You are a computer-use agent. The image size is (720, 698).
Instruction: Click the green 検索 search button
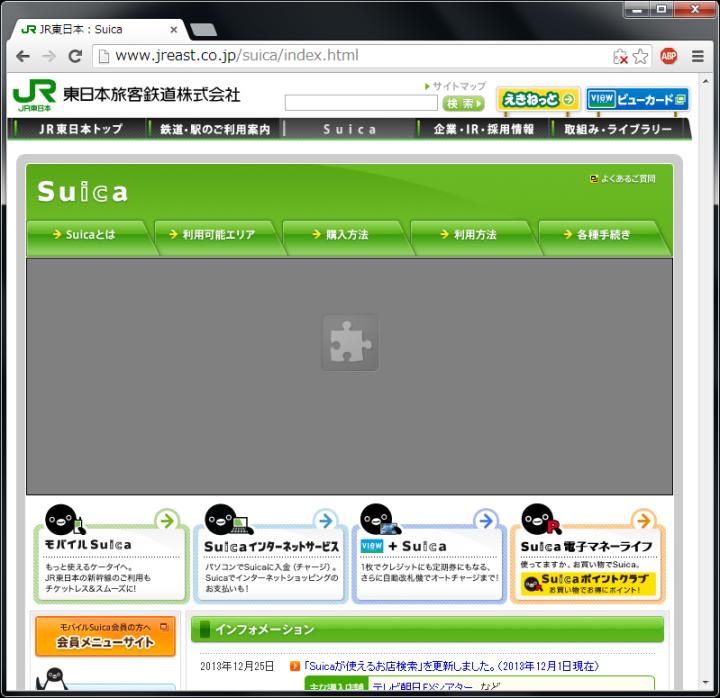(x=463, y=103)
